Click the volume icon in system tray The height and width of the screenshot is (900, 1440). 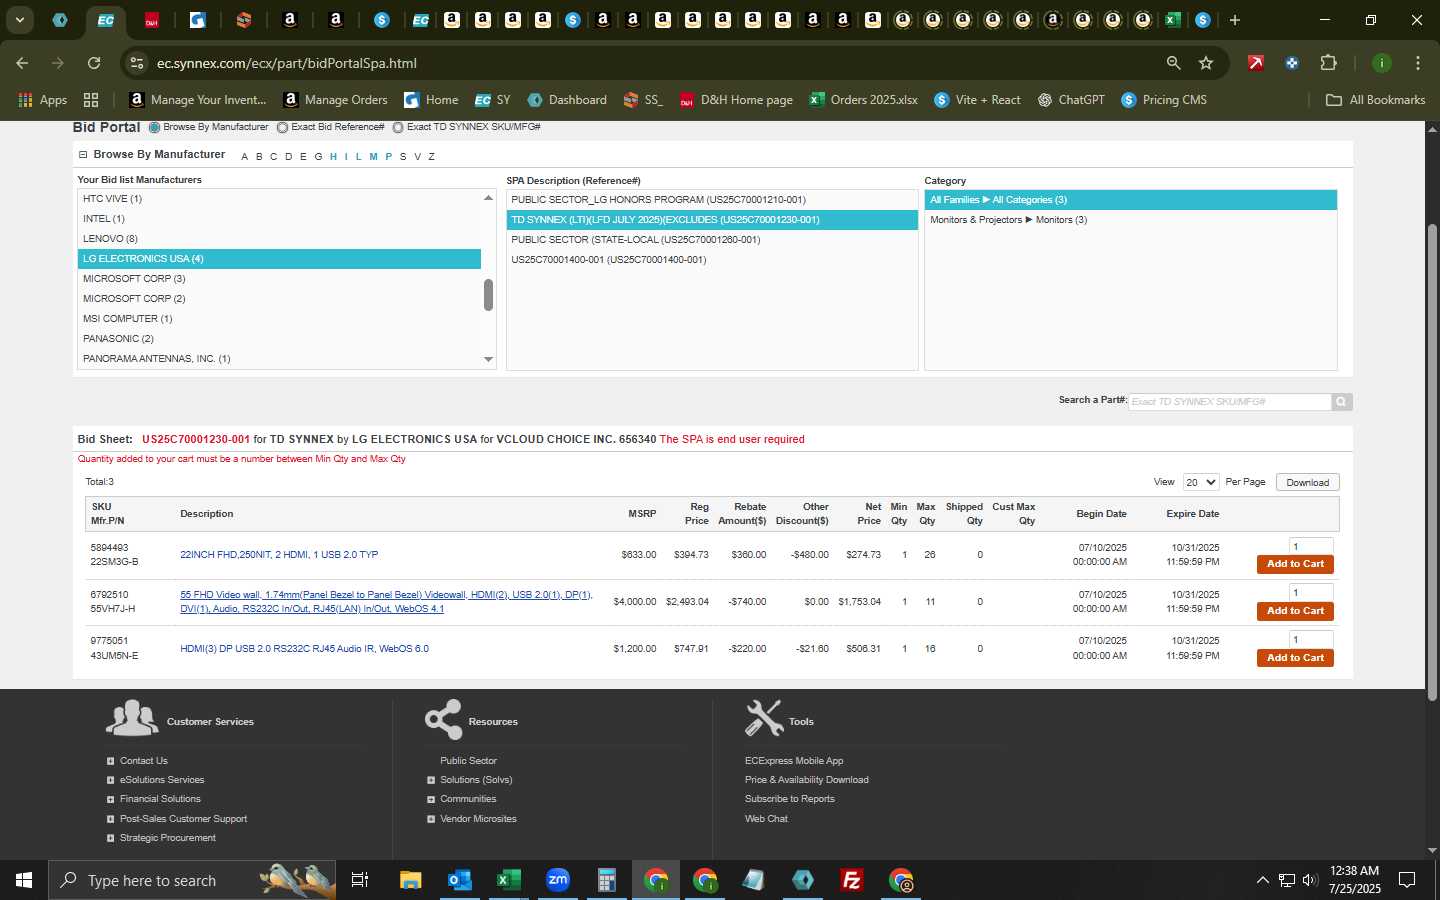1310,880
